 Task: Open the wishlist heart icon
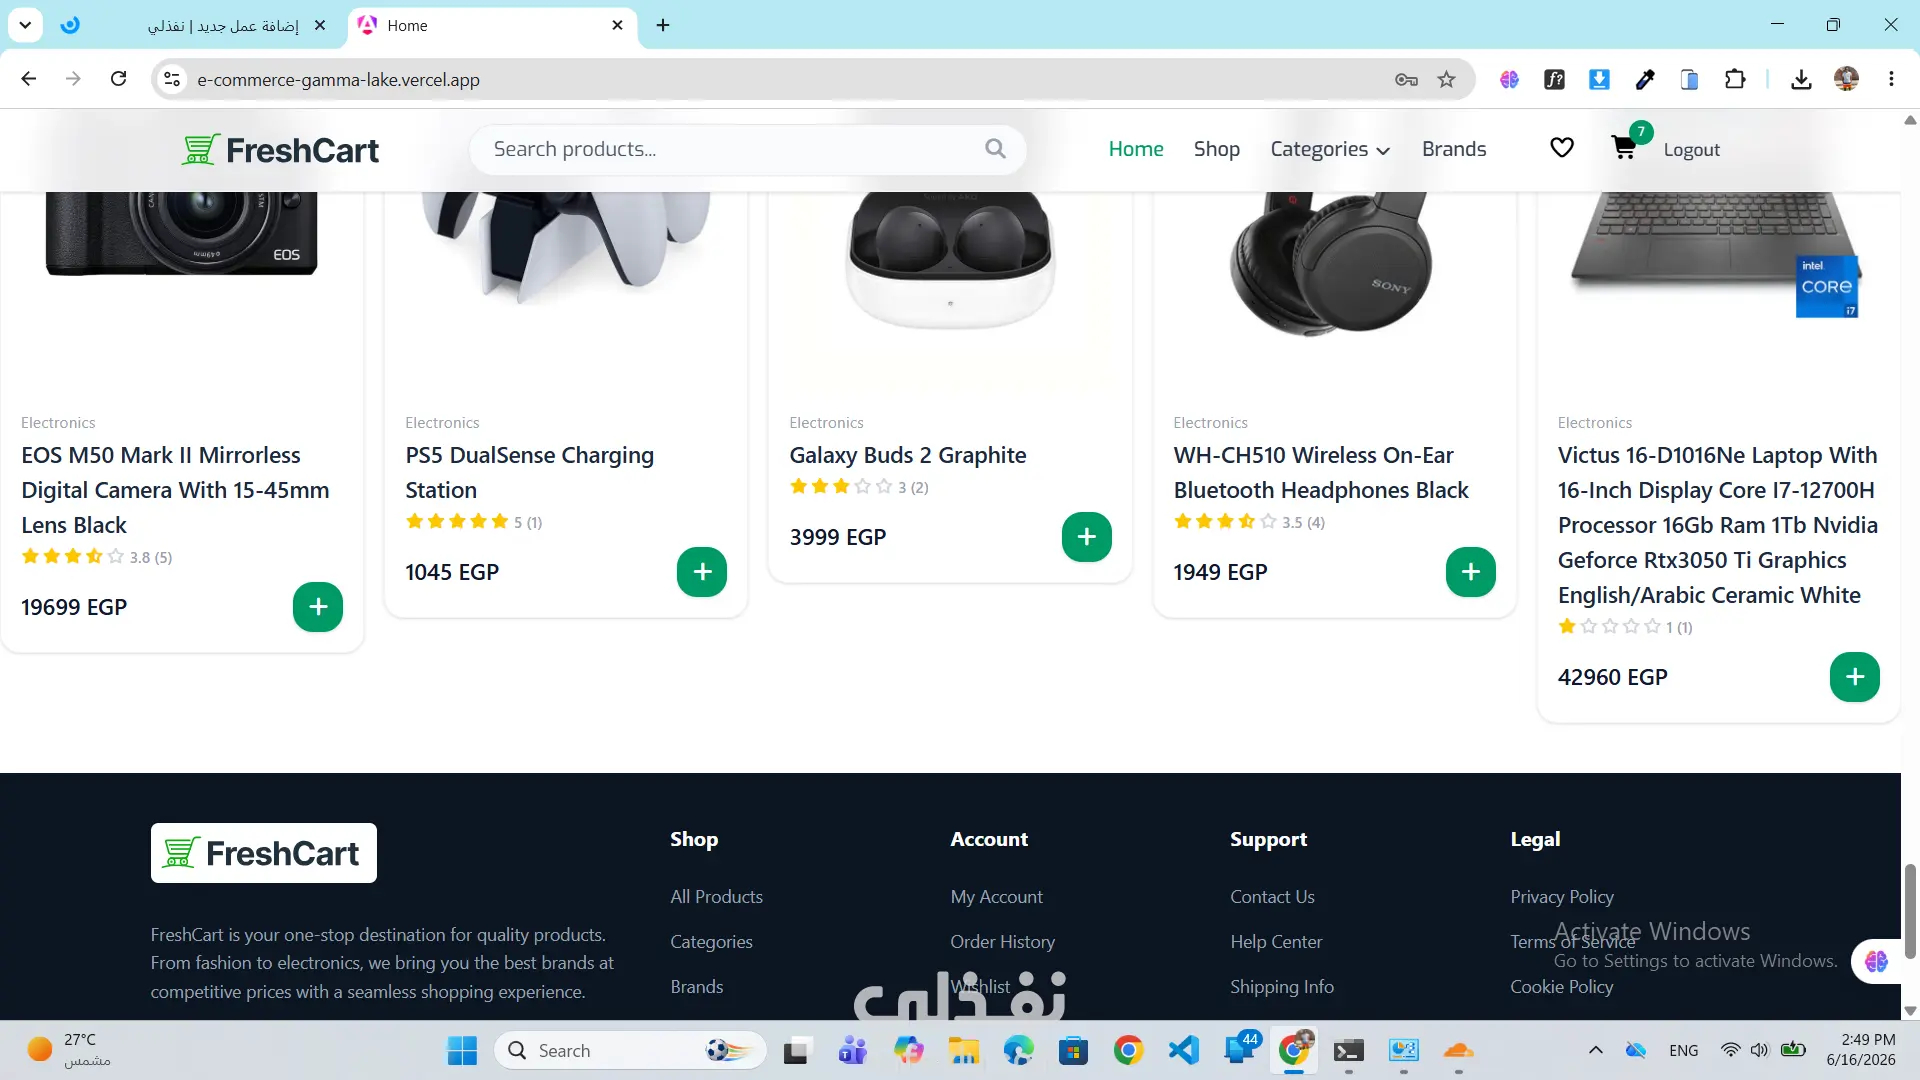(x=1562, y=148)
